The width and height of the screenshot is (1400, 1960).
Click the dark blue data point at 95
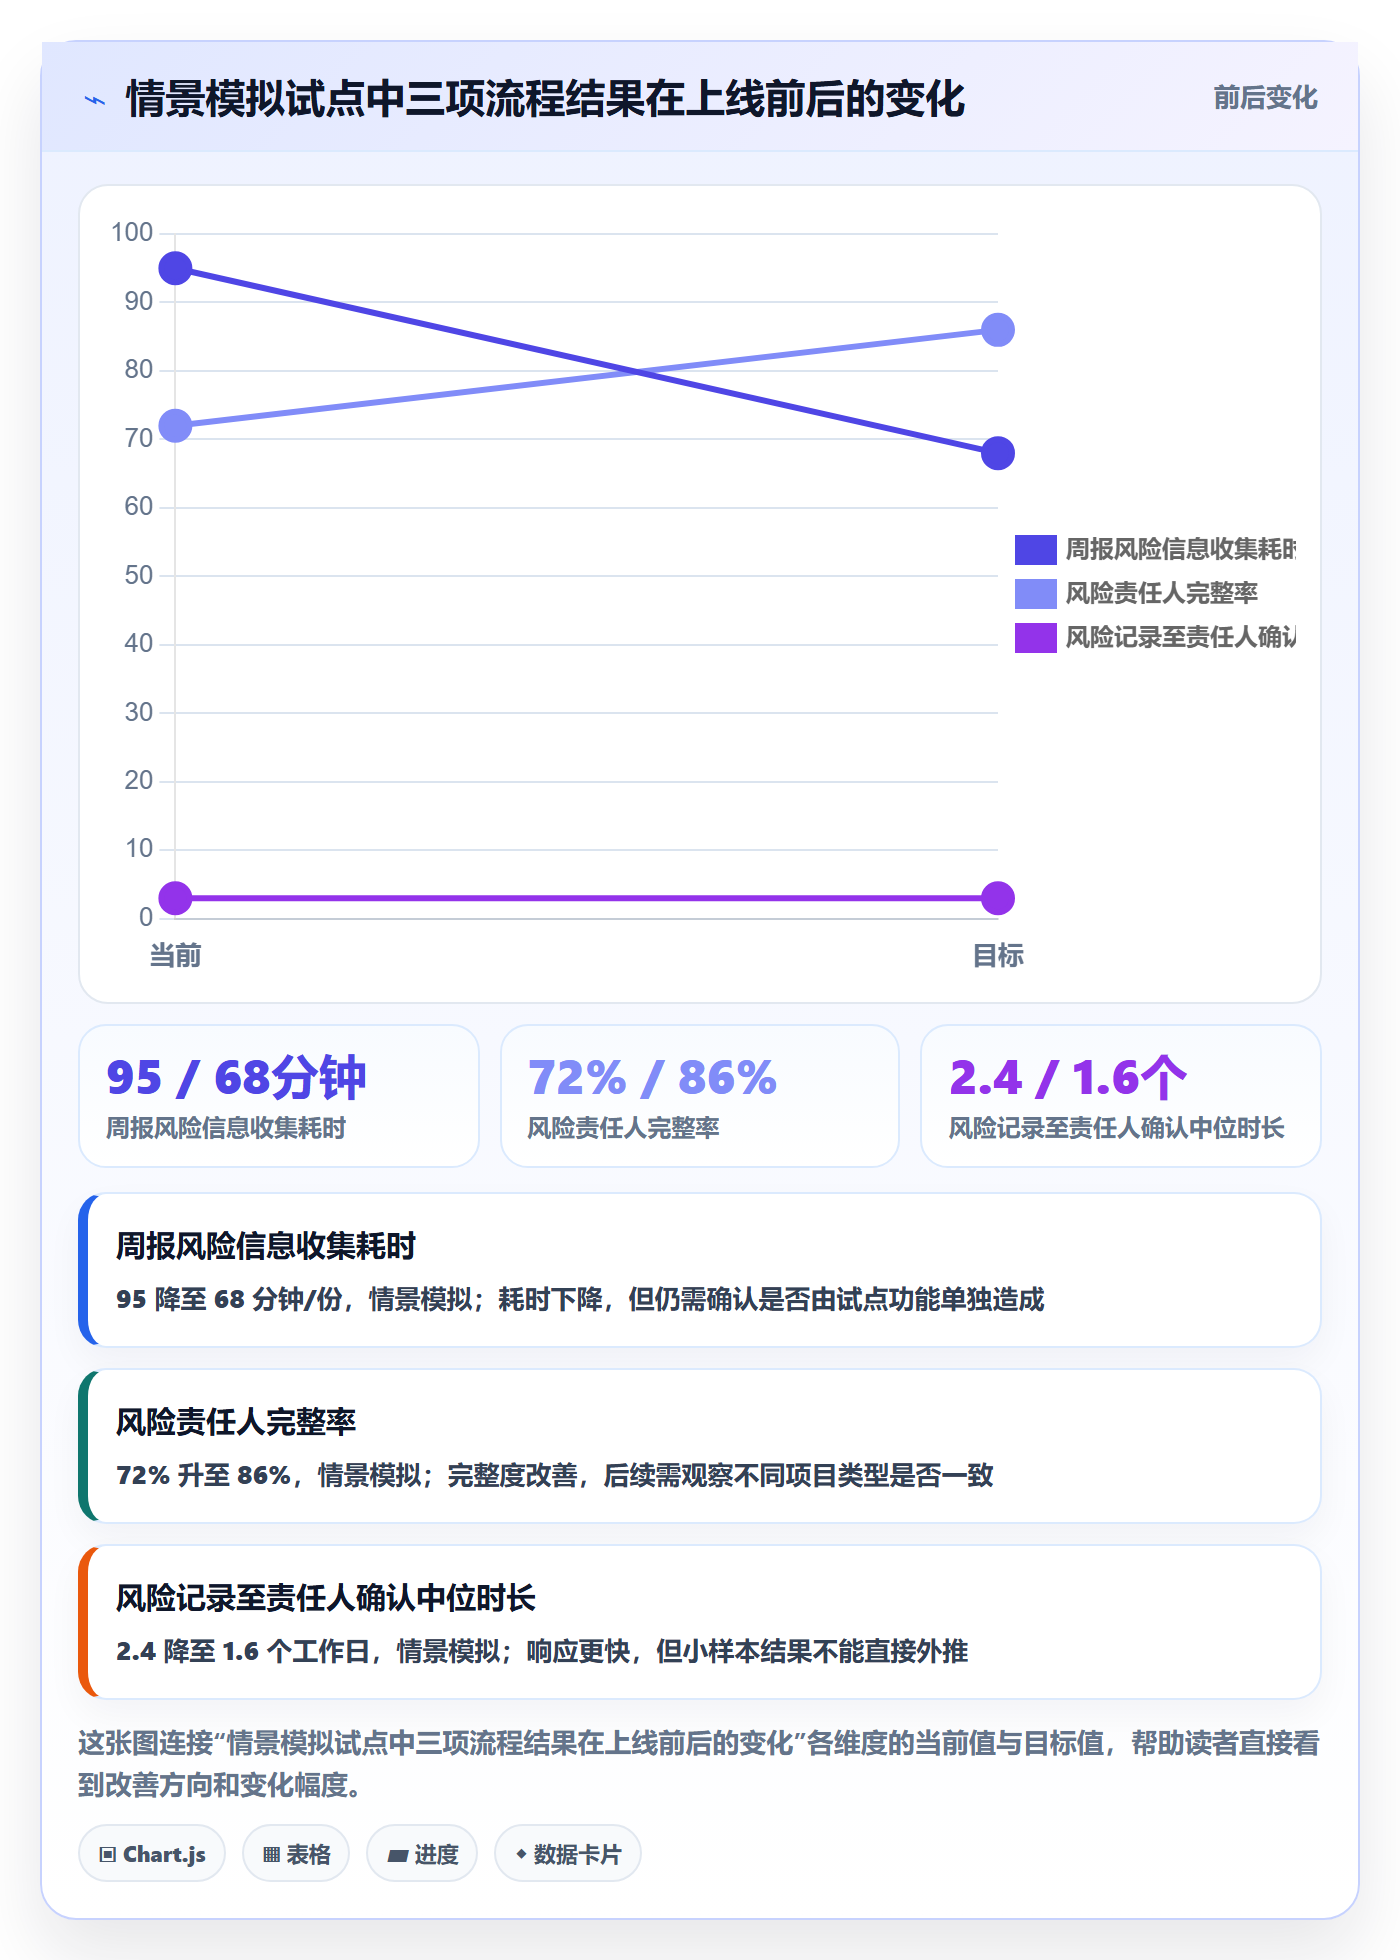pos(175,268)
